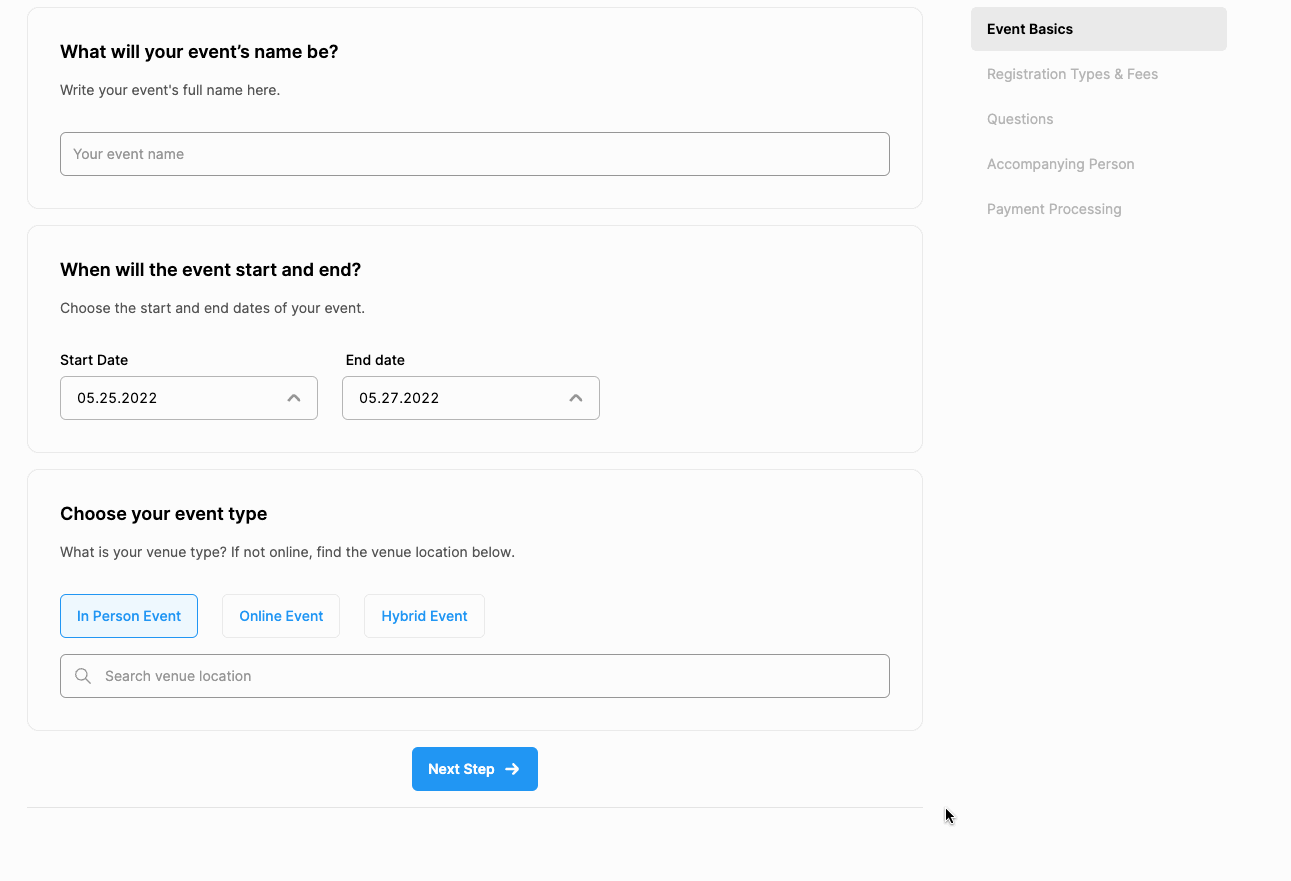Open the Payment Processing step
This screenshot has width=1291, height=881.
pyautogui.click(x=1054, y=209)
